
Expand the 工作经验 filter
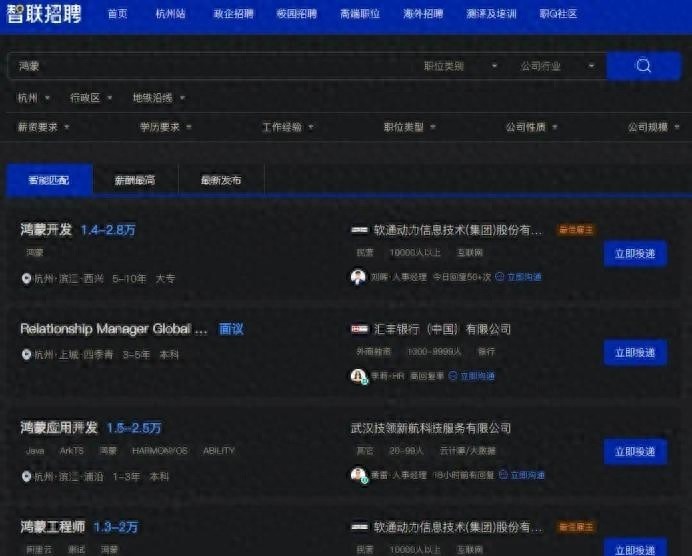288,127
